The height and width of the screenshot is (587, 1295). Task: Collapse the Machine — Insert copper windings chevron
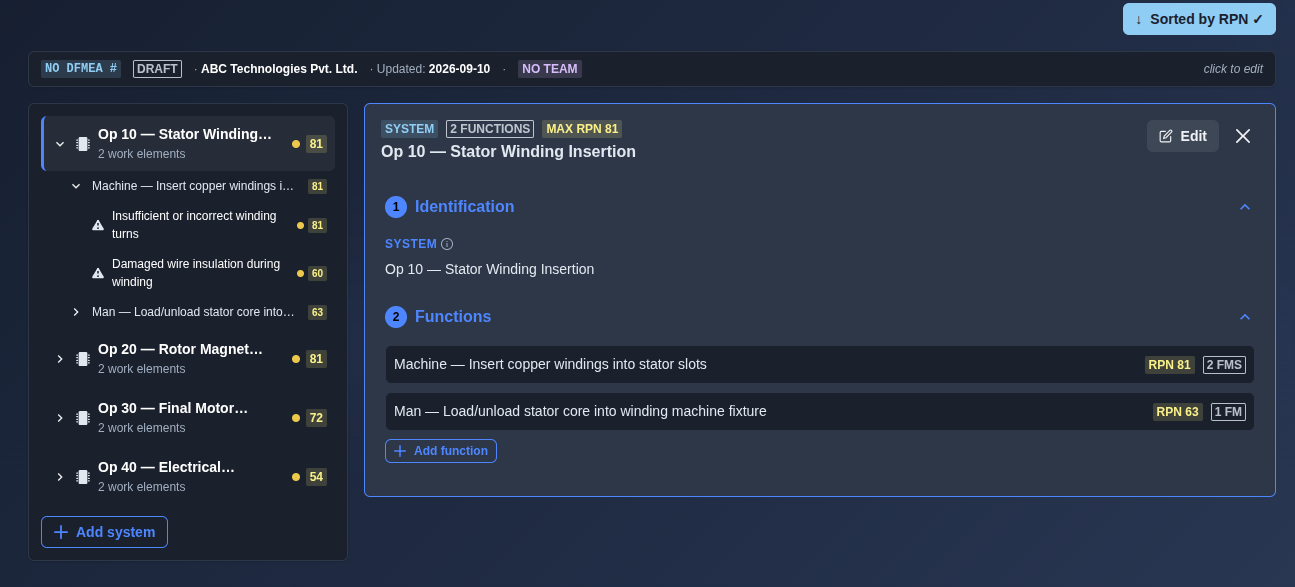76,186
